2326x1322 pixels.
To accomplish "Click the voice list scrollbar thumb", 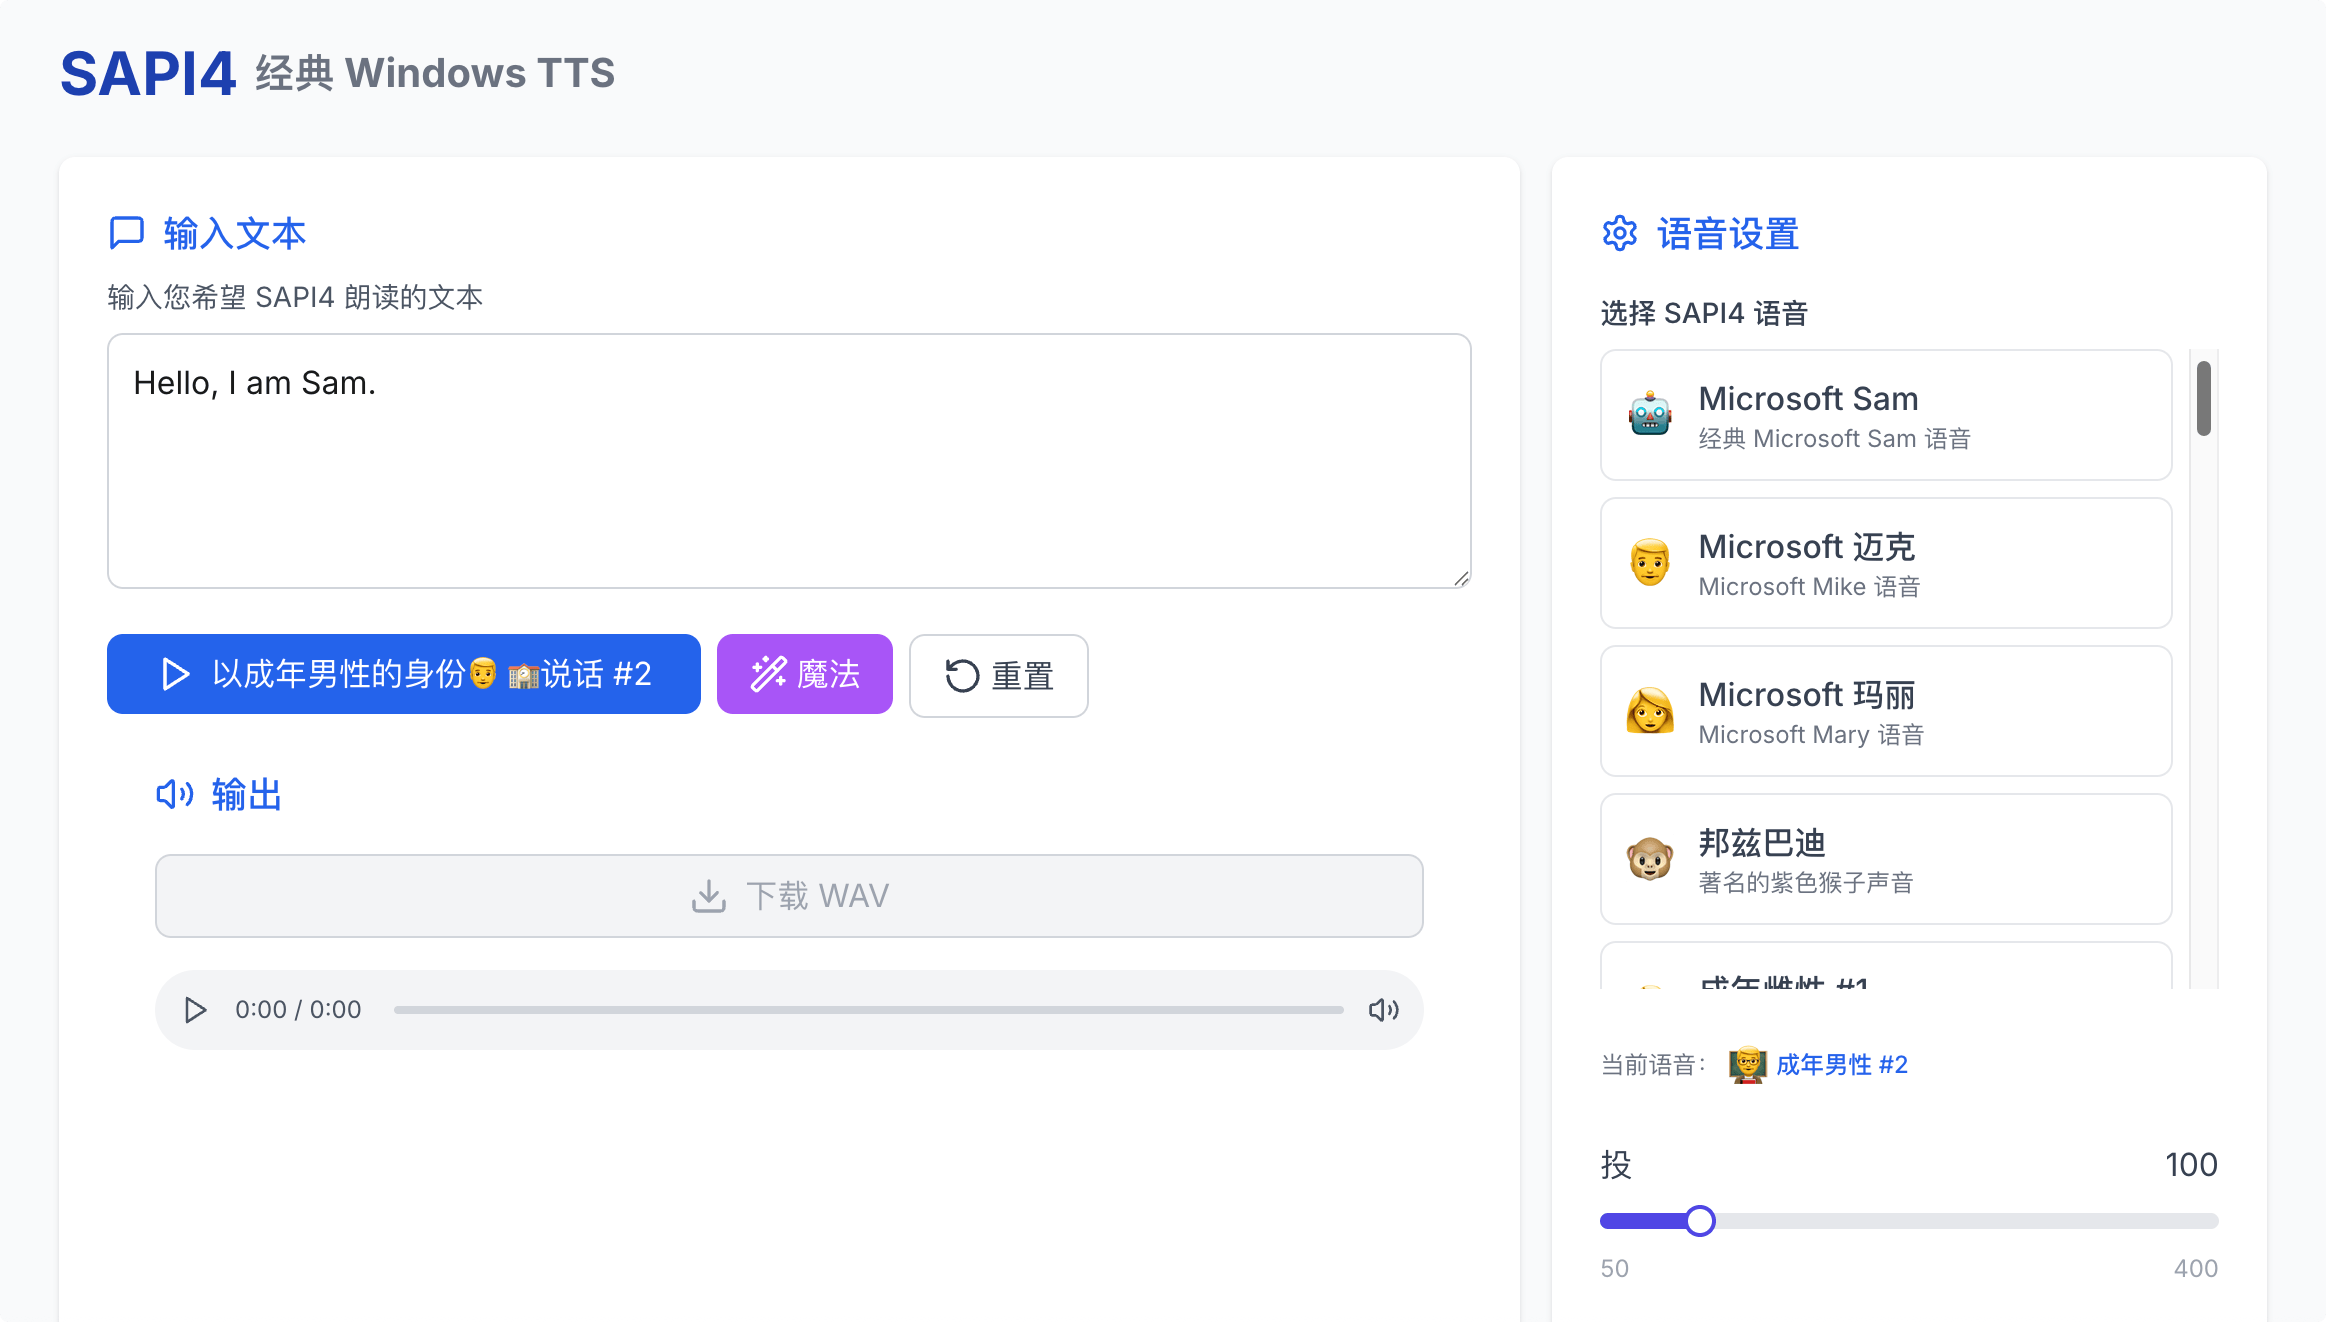I will pos(2204,399).
